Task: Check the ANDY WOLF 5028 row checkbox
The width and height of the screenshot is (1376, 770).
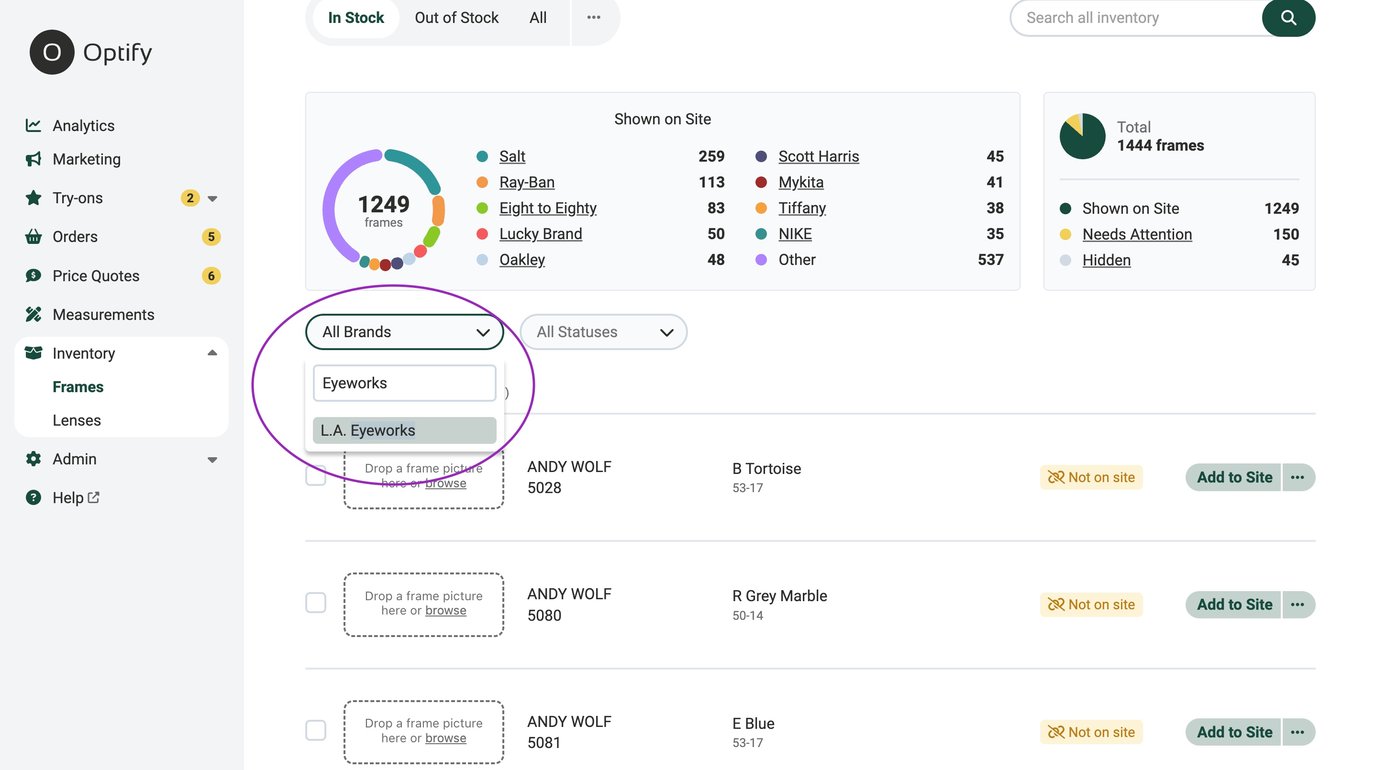Action: coord(316,477)
